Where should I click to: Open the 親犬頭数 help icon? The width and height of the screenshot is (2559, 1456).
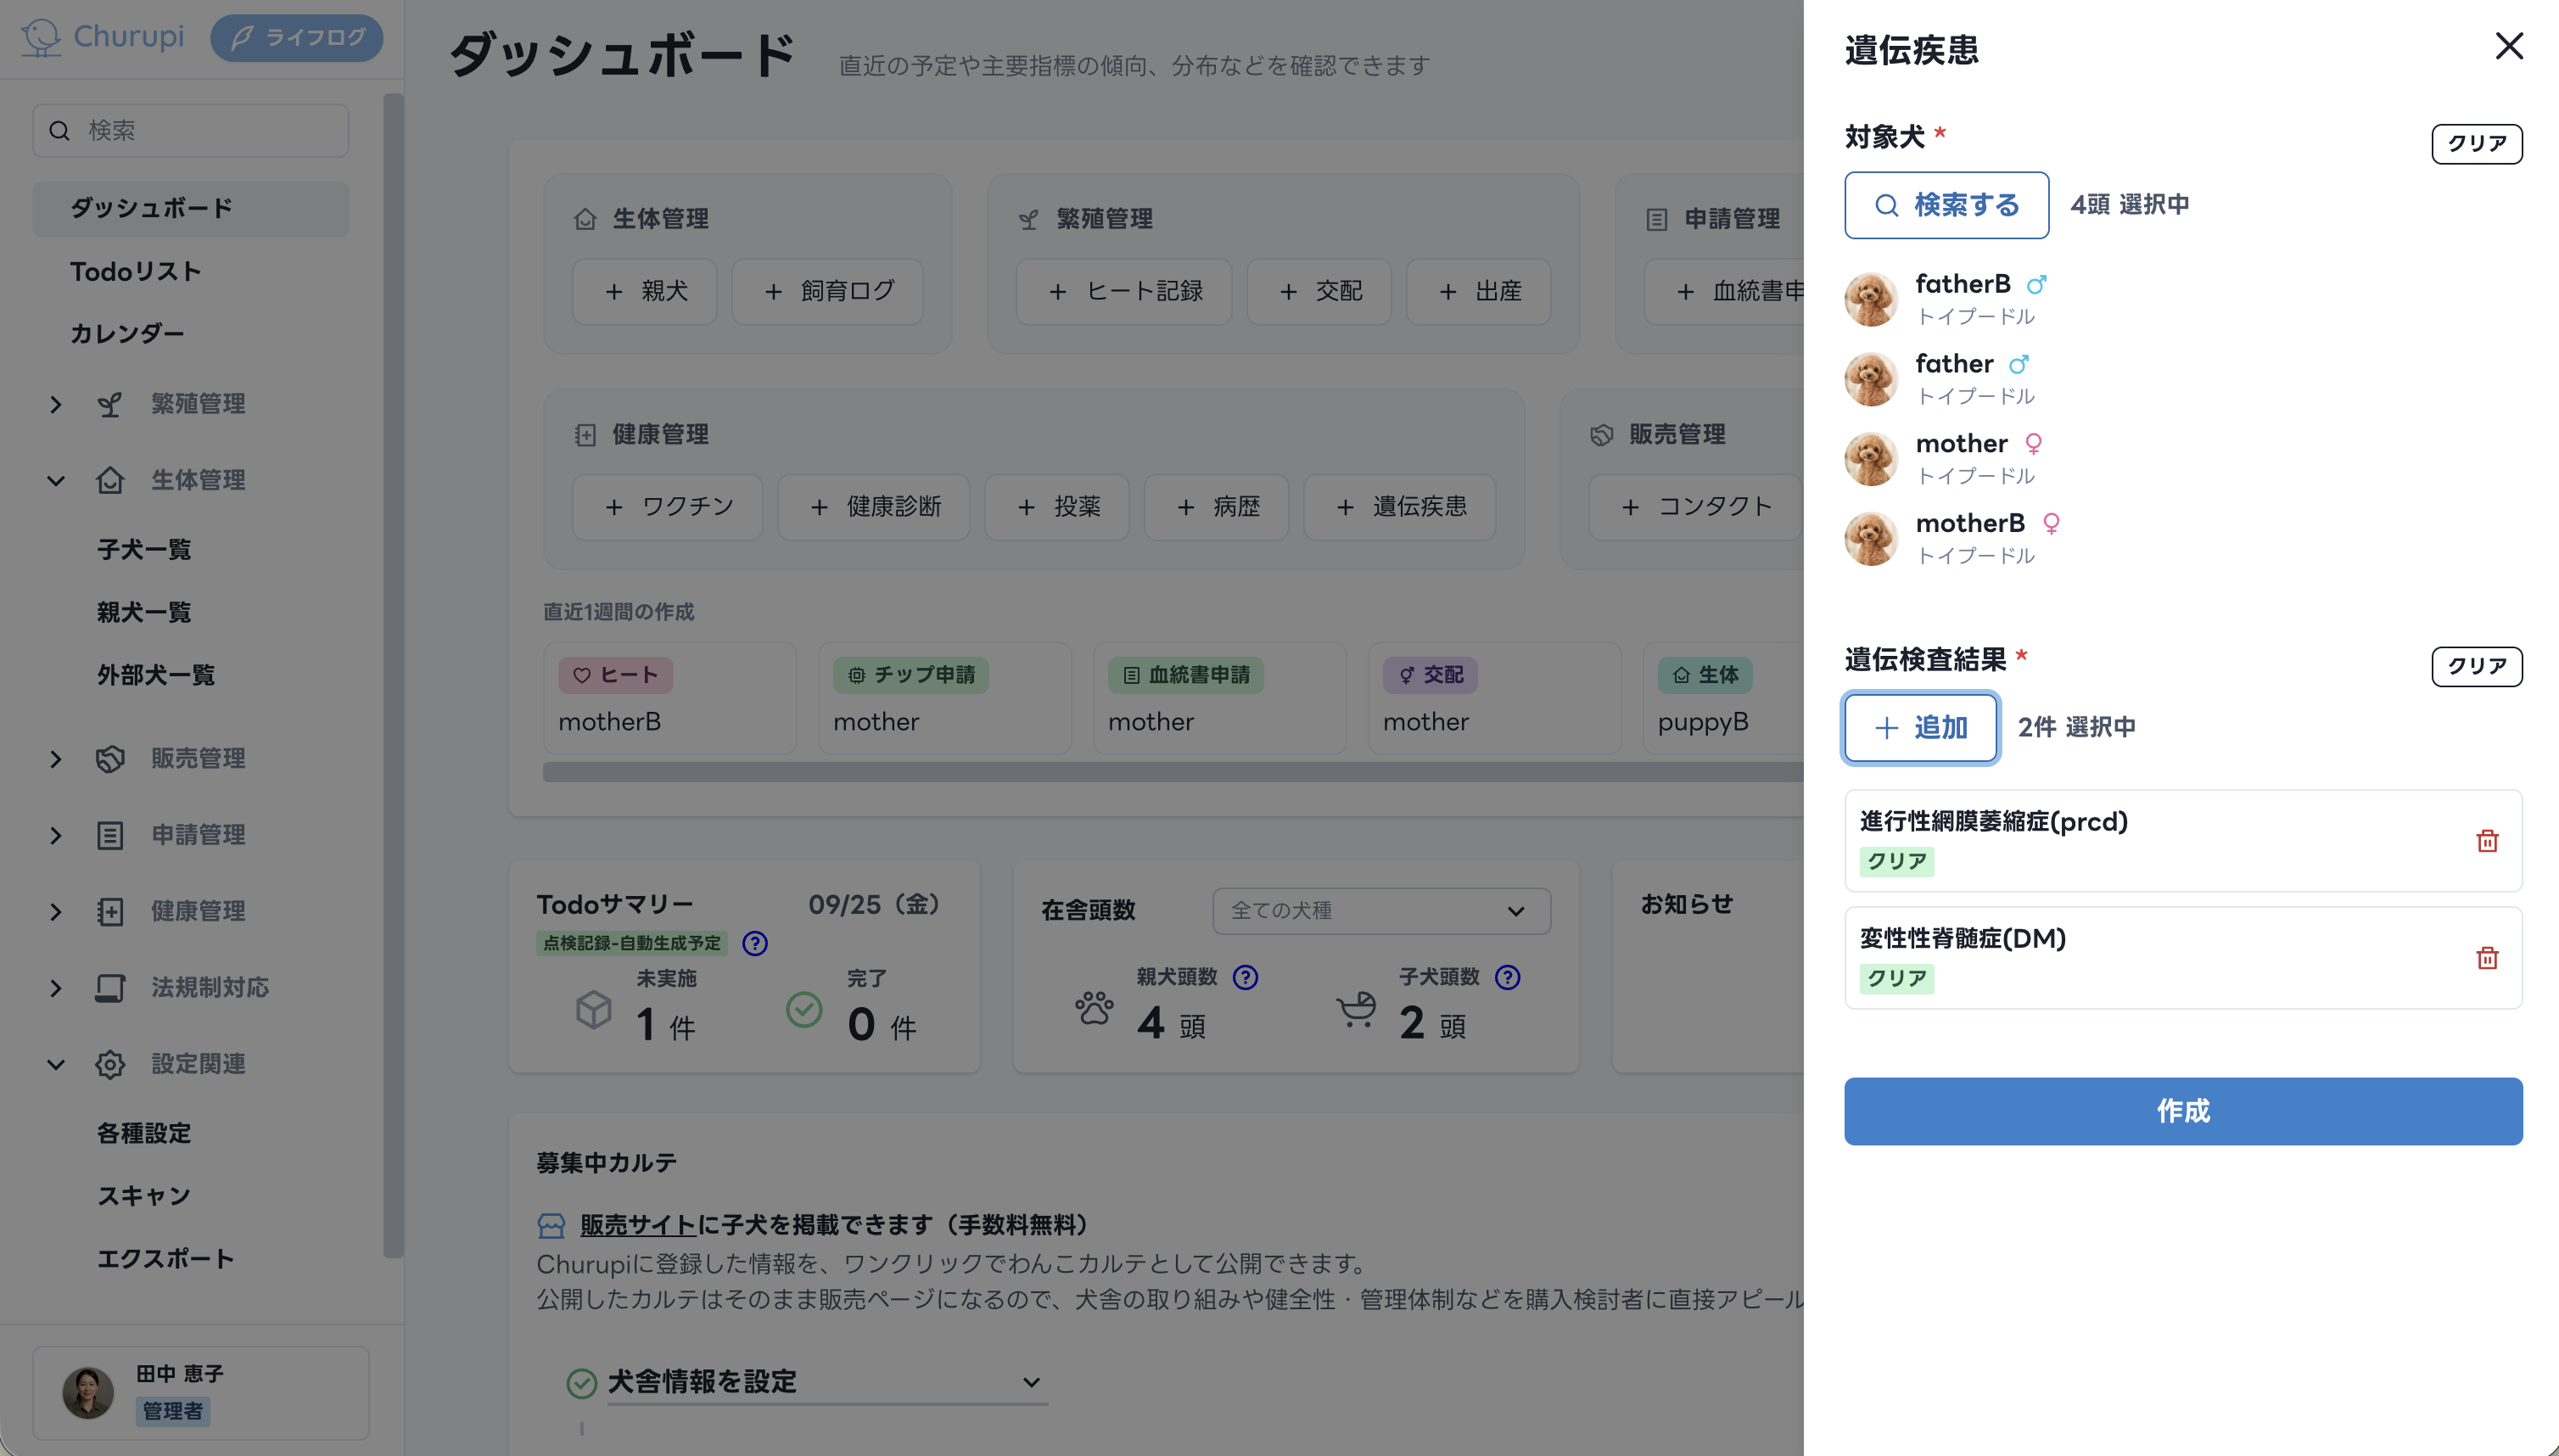click(x=1245, y=977)
